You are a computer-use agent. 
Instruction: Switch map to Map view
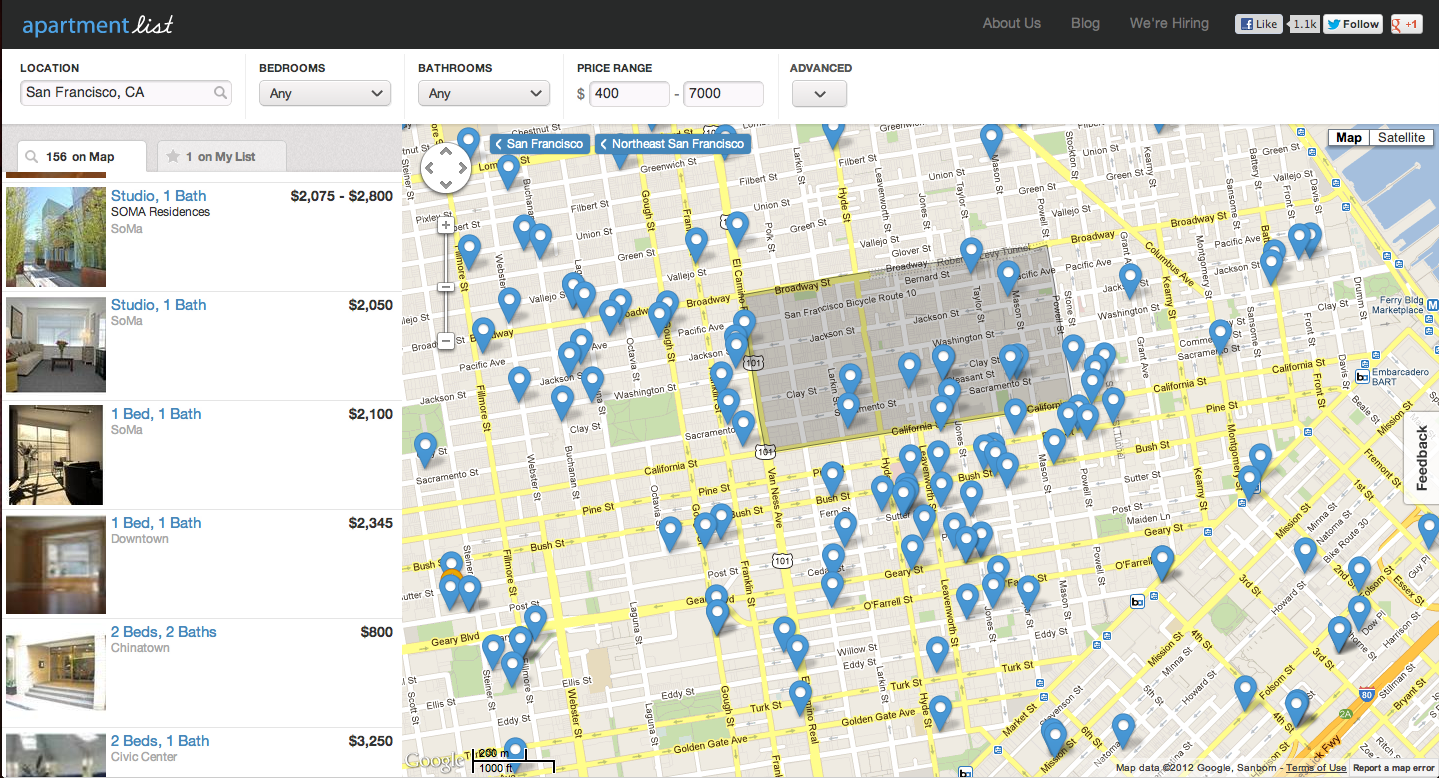click(1349, 137)
